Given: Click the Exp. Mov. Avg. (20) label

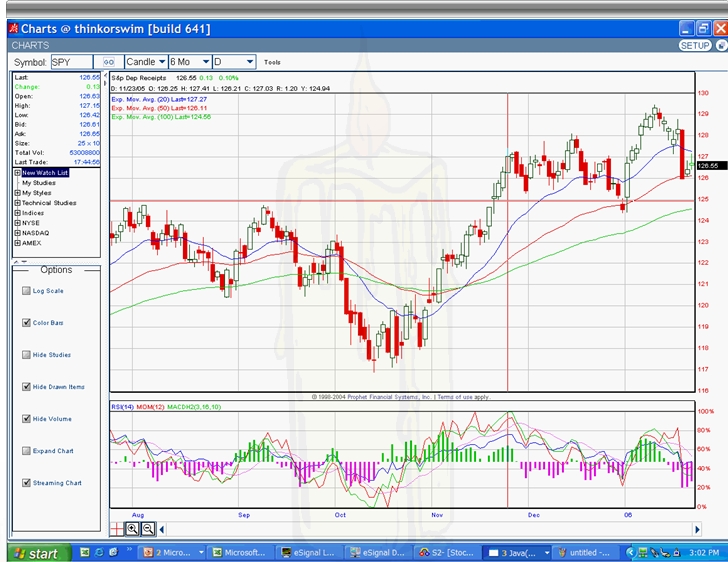Looking at the screenshot, I should pos(159,99).
